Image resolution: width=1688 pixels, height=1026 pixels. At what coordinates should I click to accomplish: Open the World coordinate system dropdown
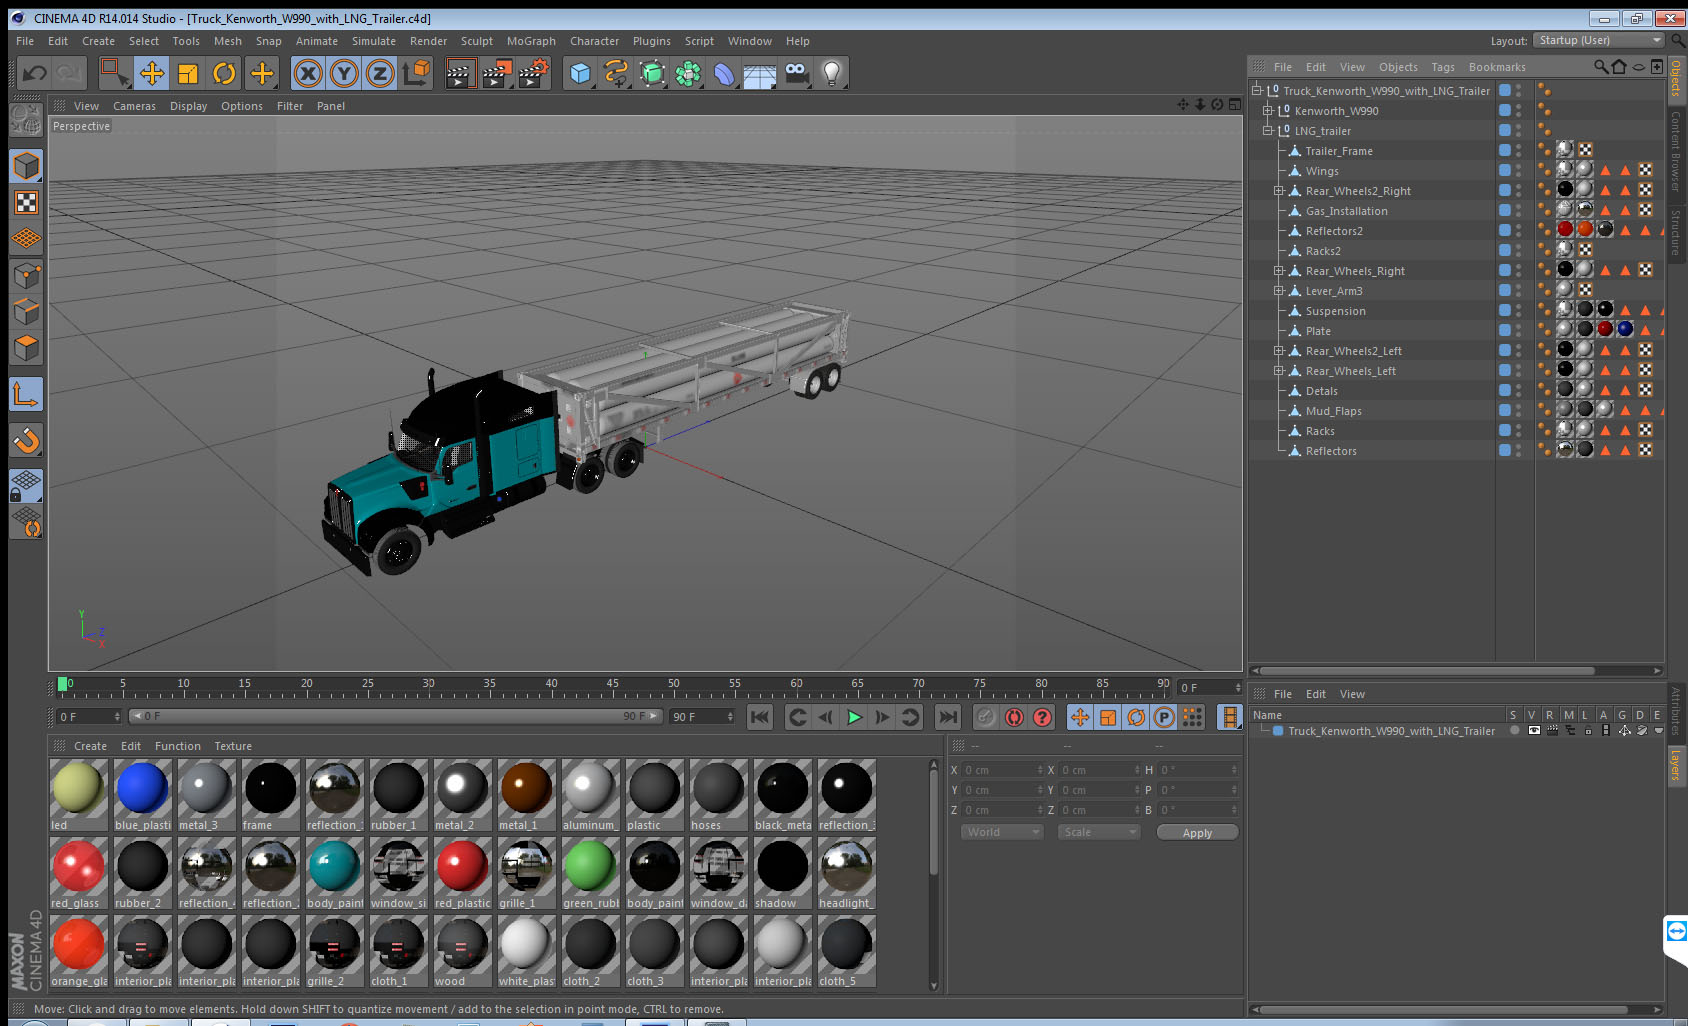[1002, 832]
